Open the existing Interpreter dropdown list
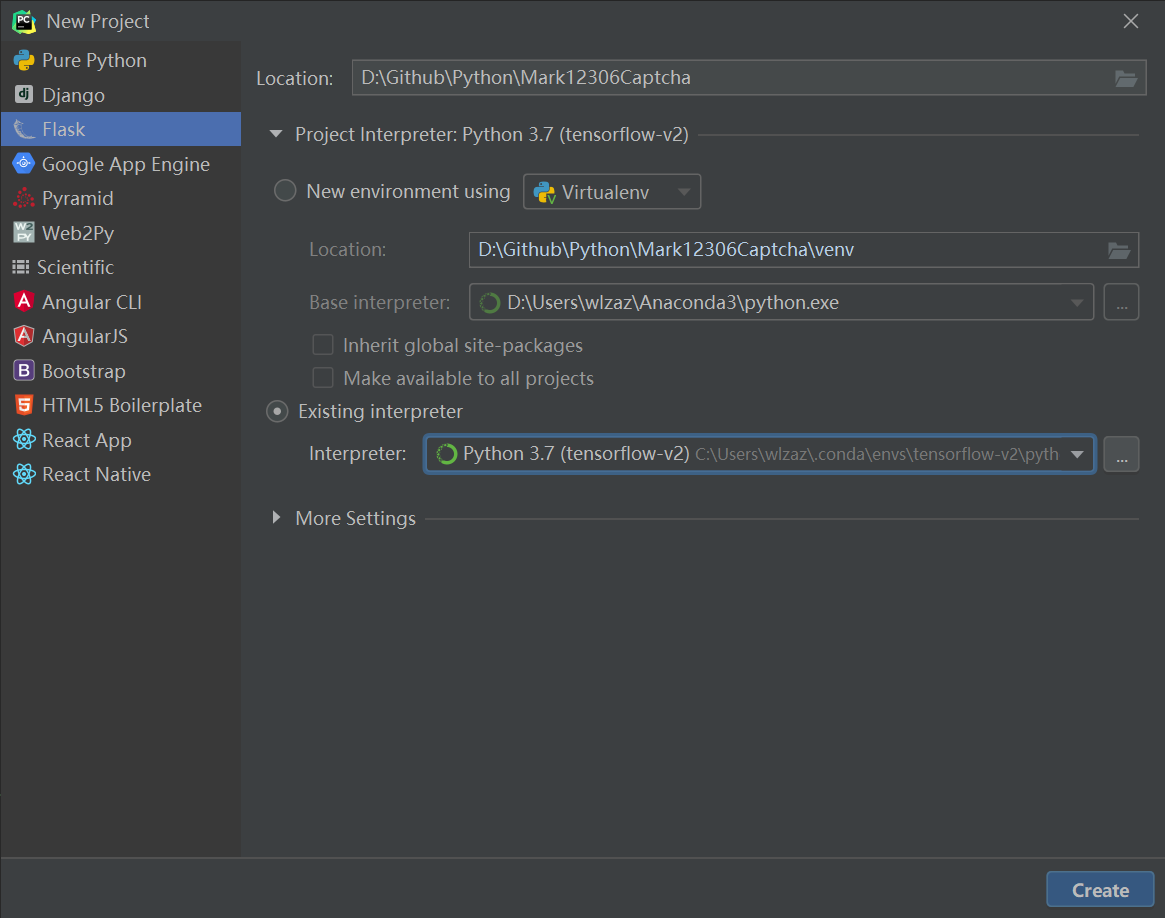 (1077, 454)
